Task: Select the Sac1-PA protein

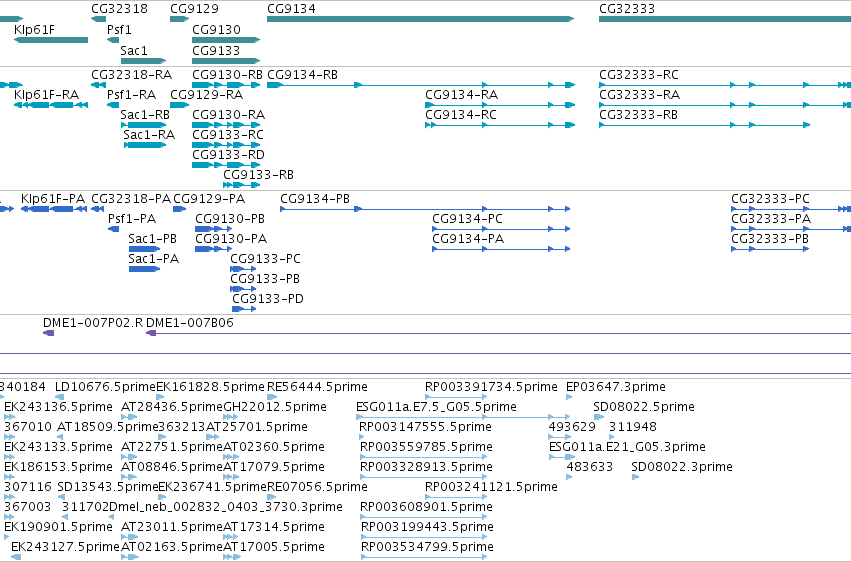Action: tap(144, 269)
